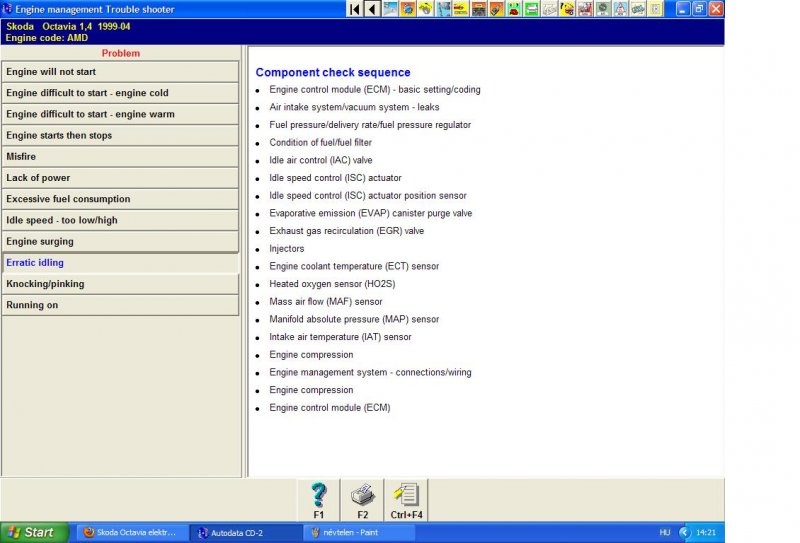This screenshot has width=800, height=543.
Task: Click 'Manifold absolute pressure (MAP) sensor'
Action: pos(354,319)
